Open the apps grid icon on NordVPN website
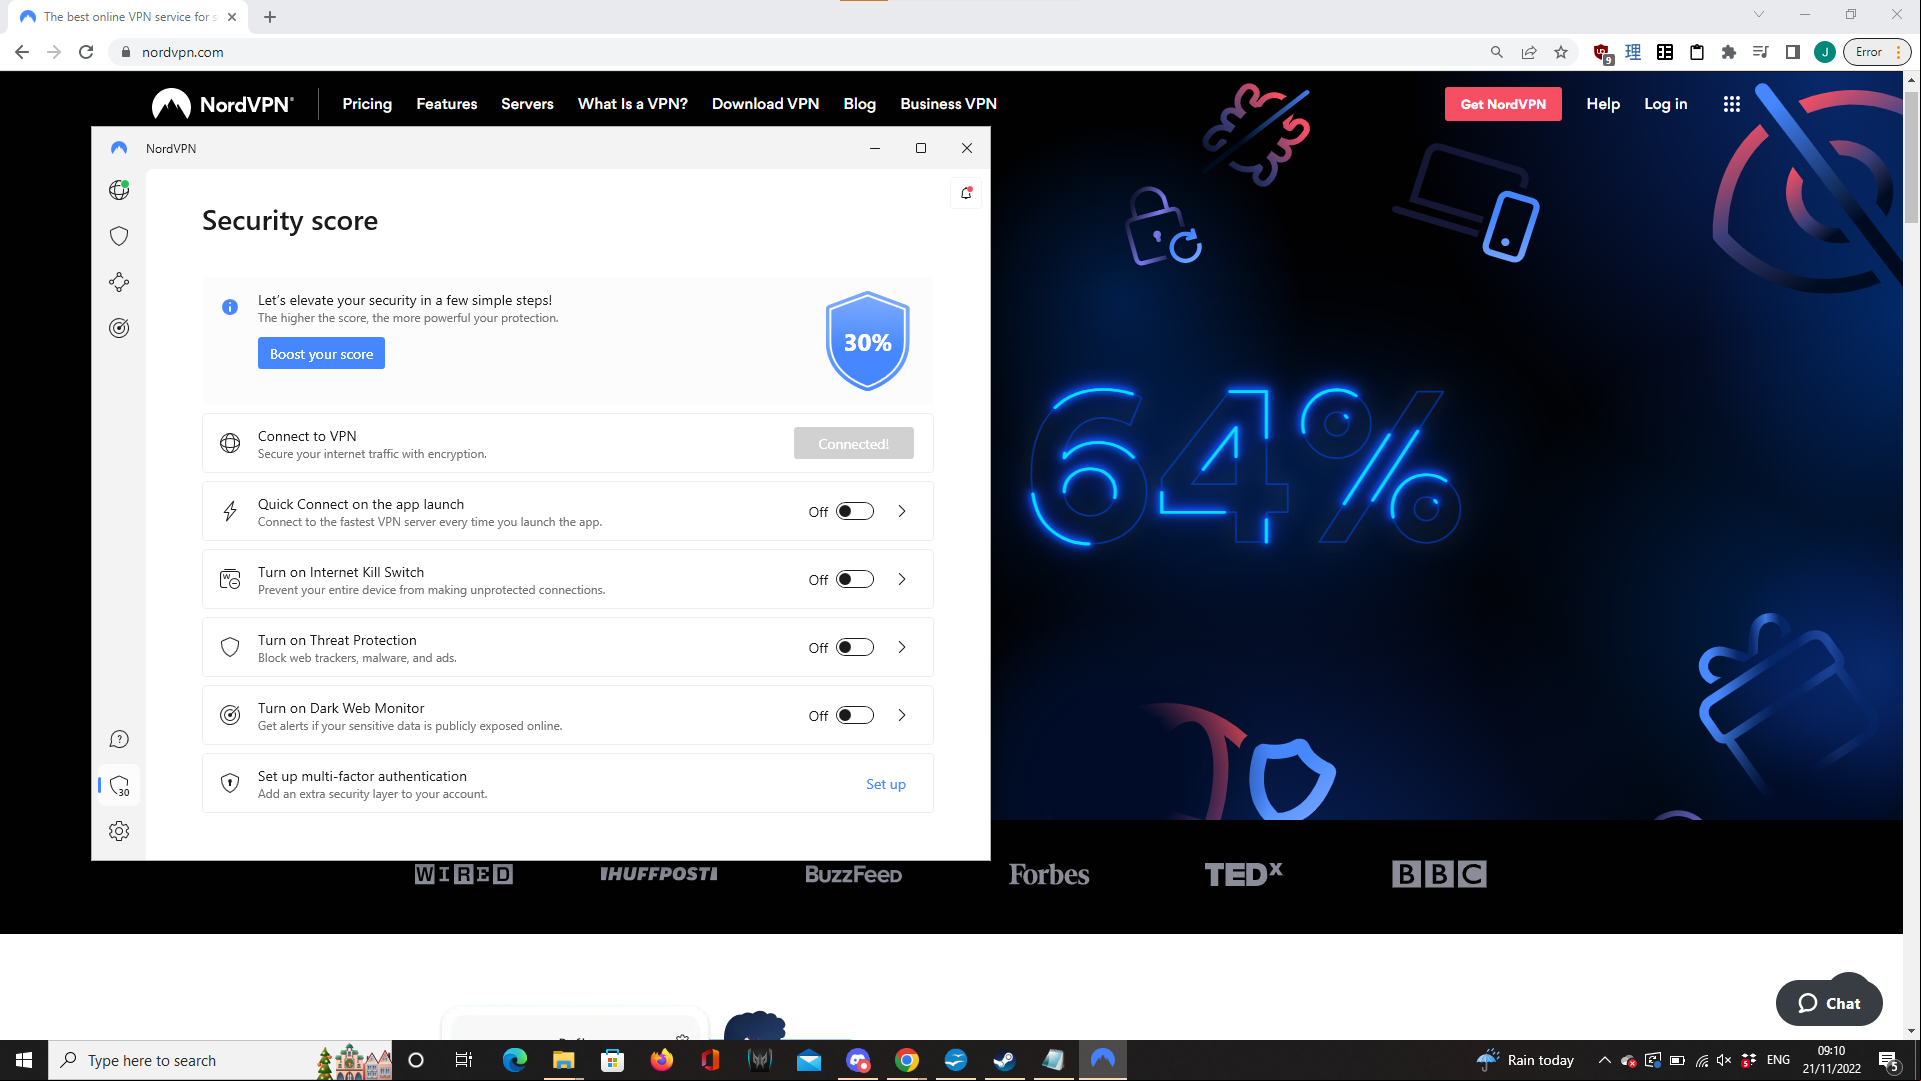The height and width of the screenshot is (1081, 1921). tap(1732, 104)
